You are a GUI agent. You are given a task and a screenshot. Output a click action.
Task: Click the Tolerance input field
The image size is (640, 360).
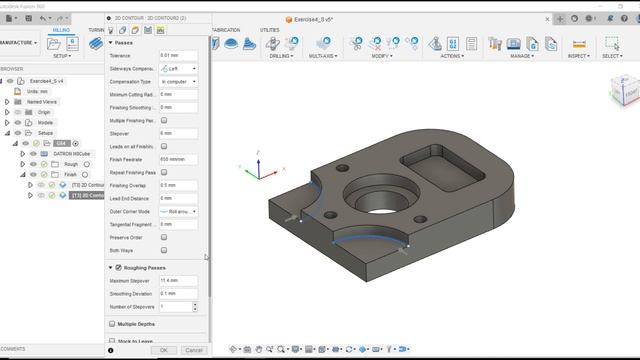[178, 56]
